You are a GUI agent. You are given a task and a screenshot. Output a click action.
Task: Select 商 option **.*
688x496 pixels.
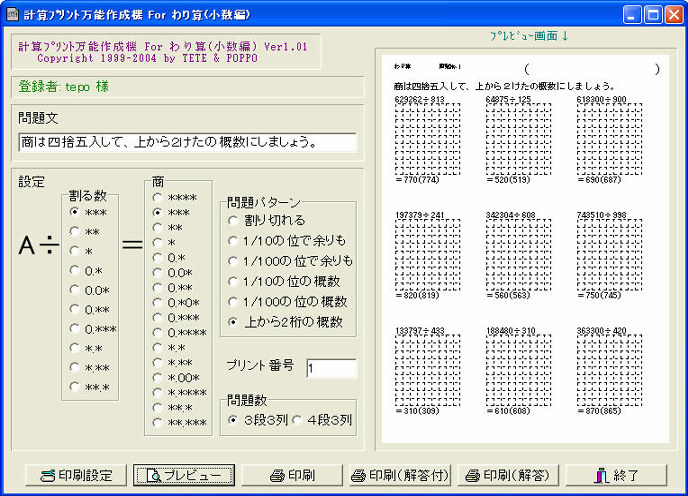[172, 408]
